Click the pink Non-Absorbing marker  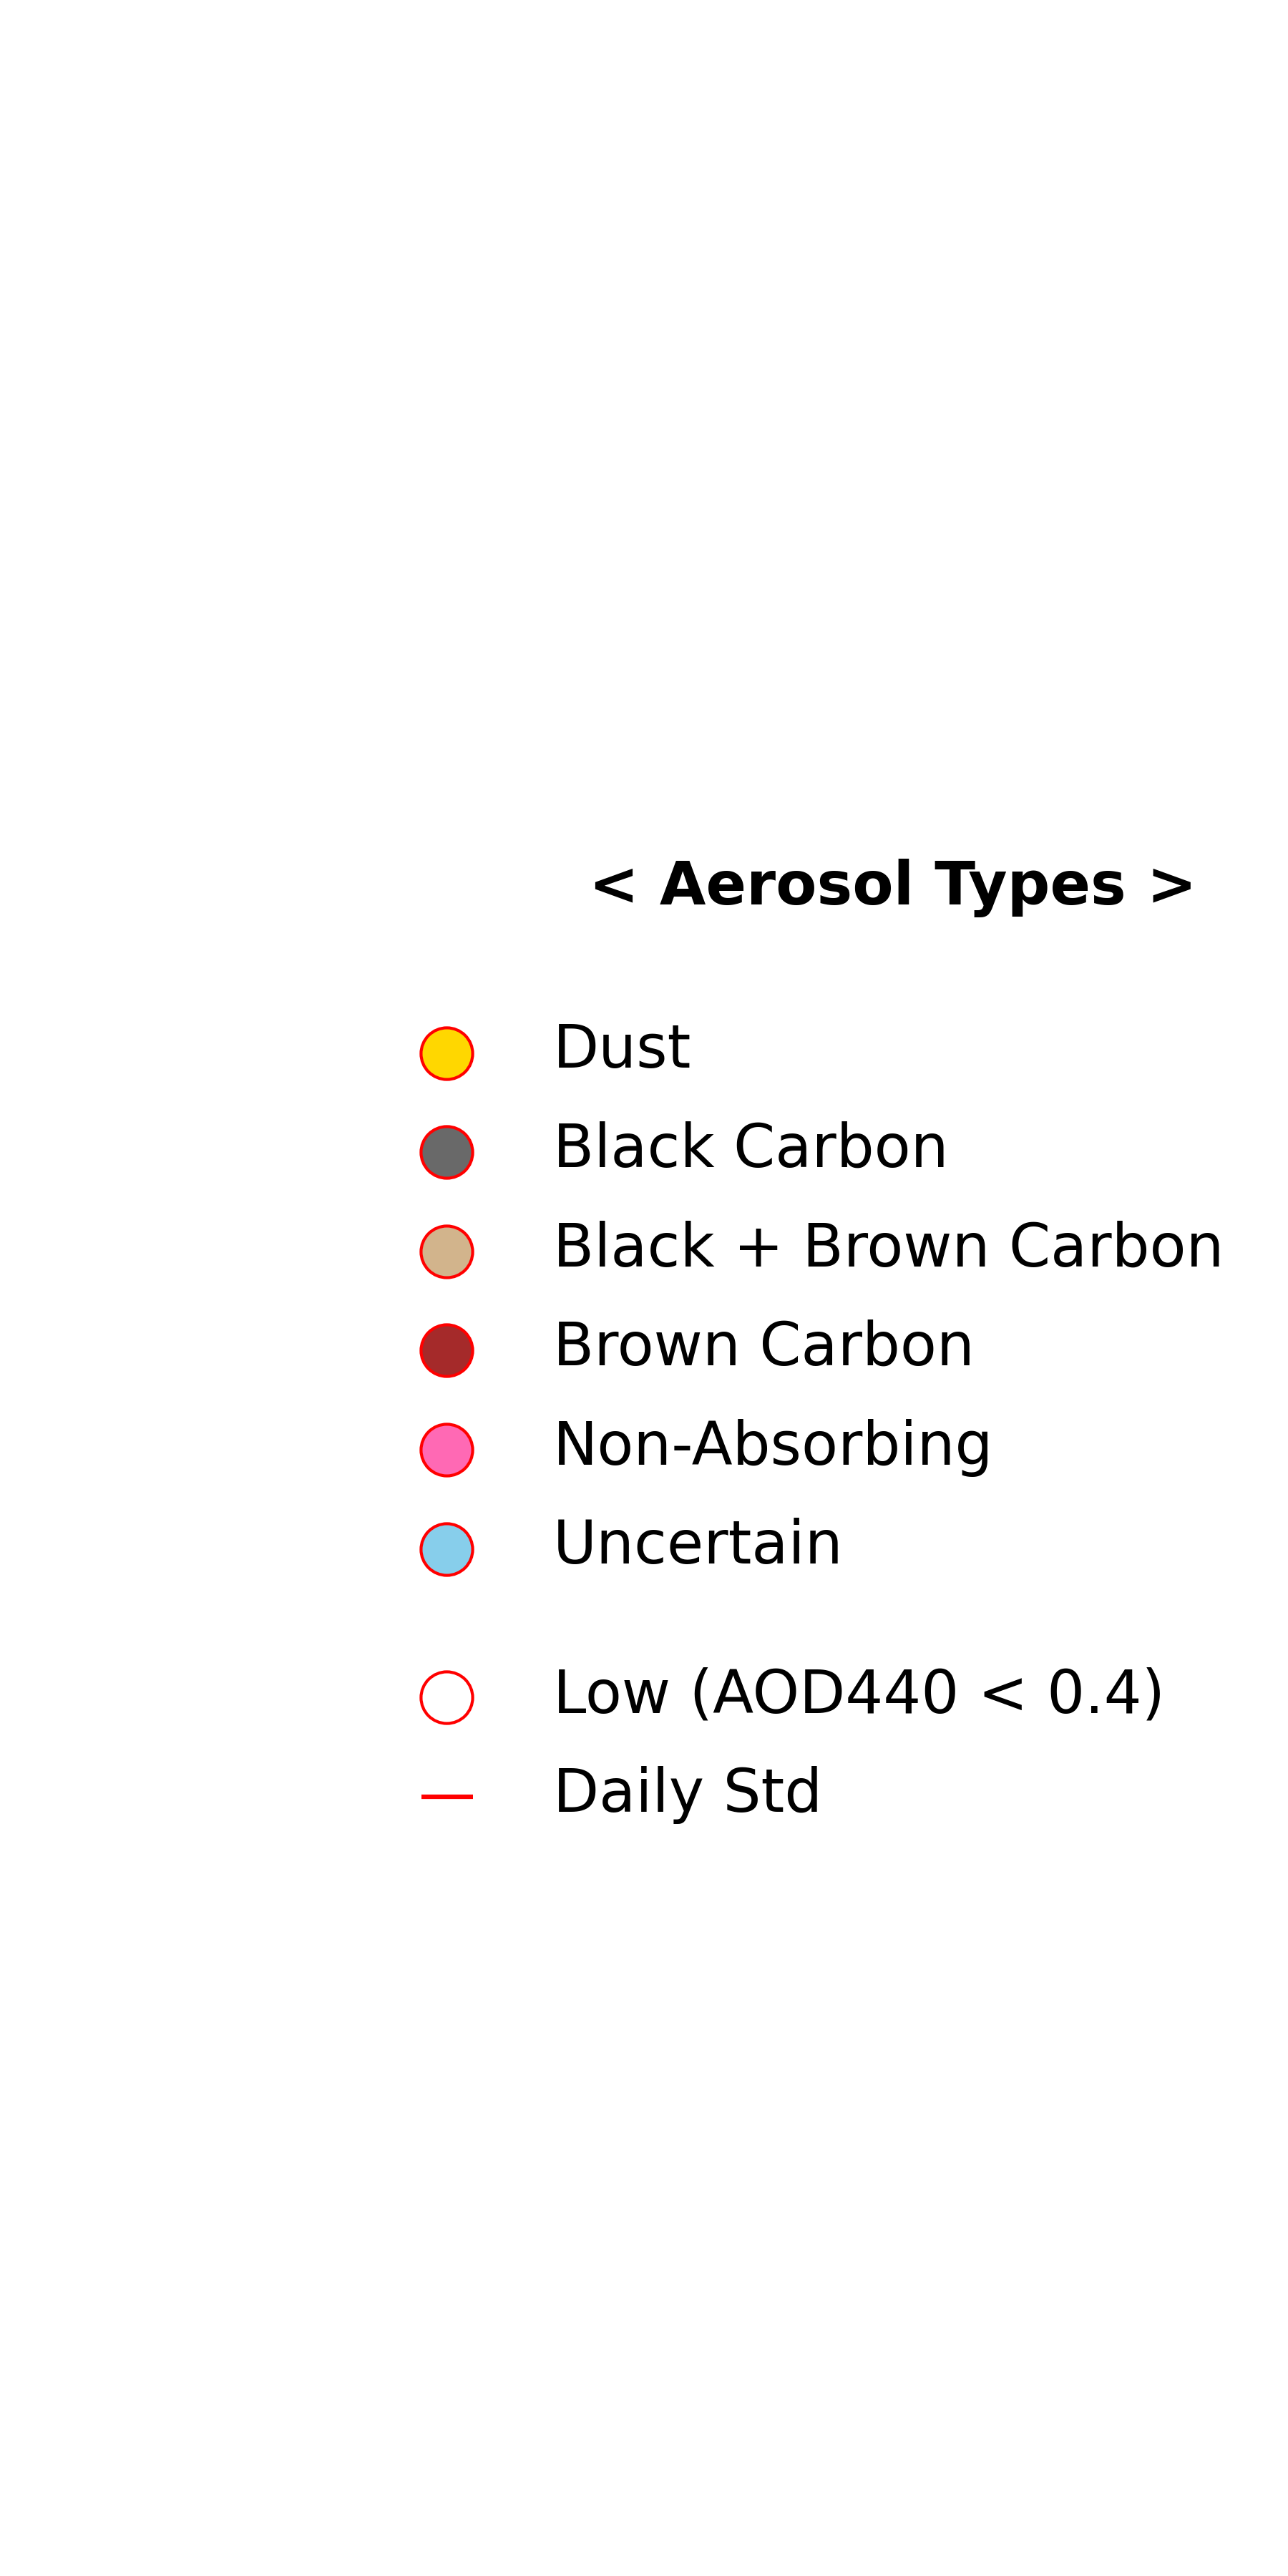(446, 1449)
